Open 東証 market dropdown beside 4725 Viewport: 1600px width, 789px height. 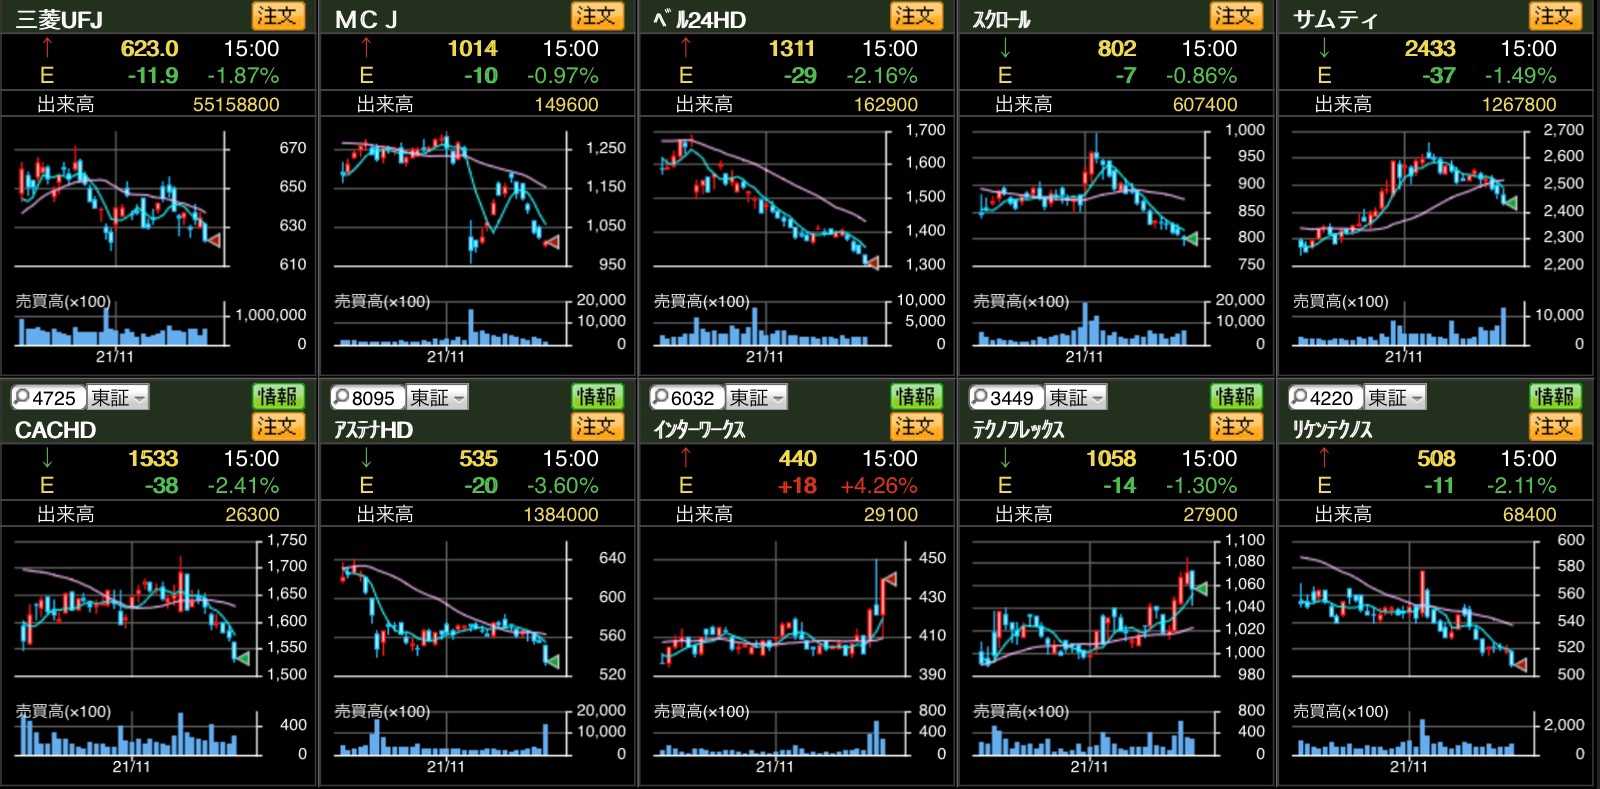pos(118,398)
